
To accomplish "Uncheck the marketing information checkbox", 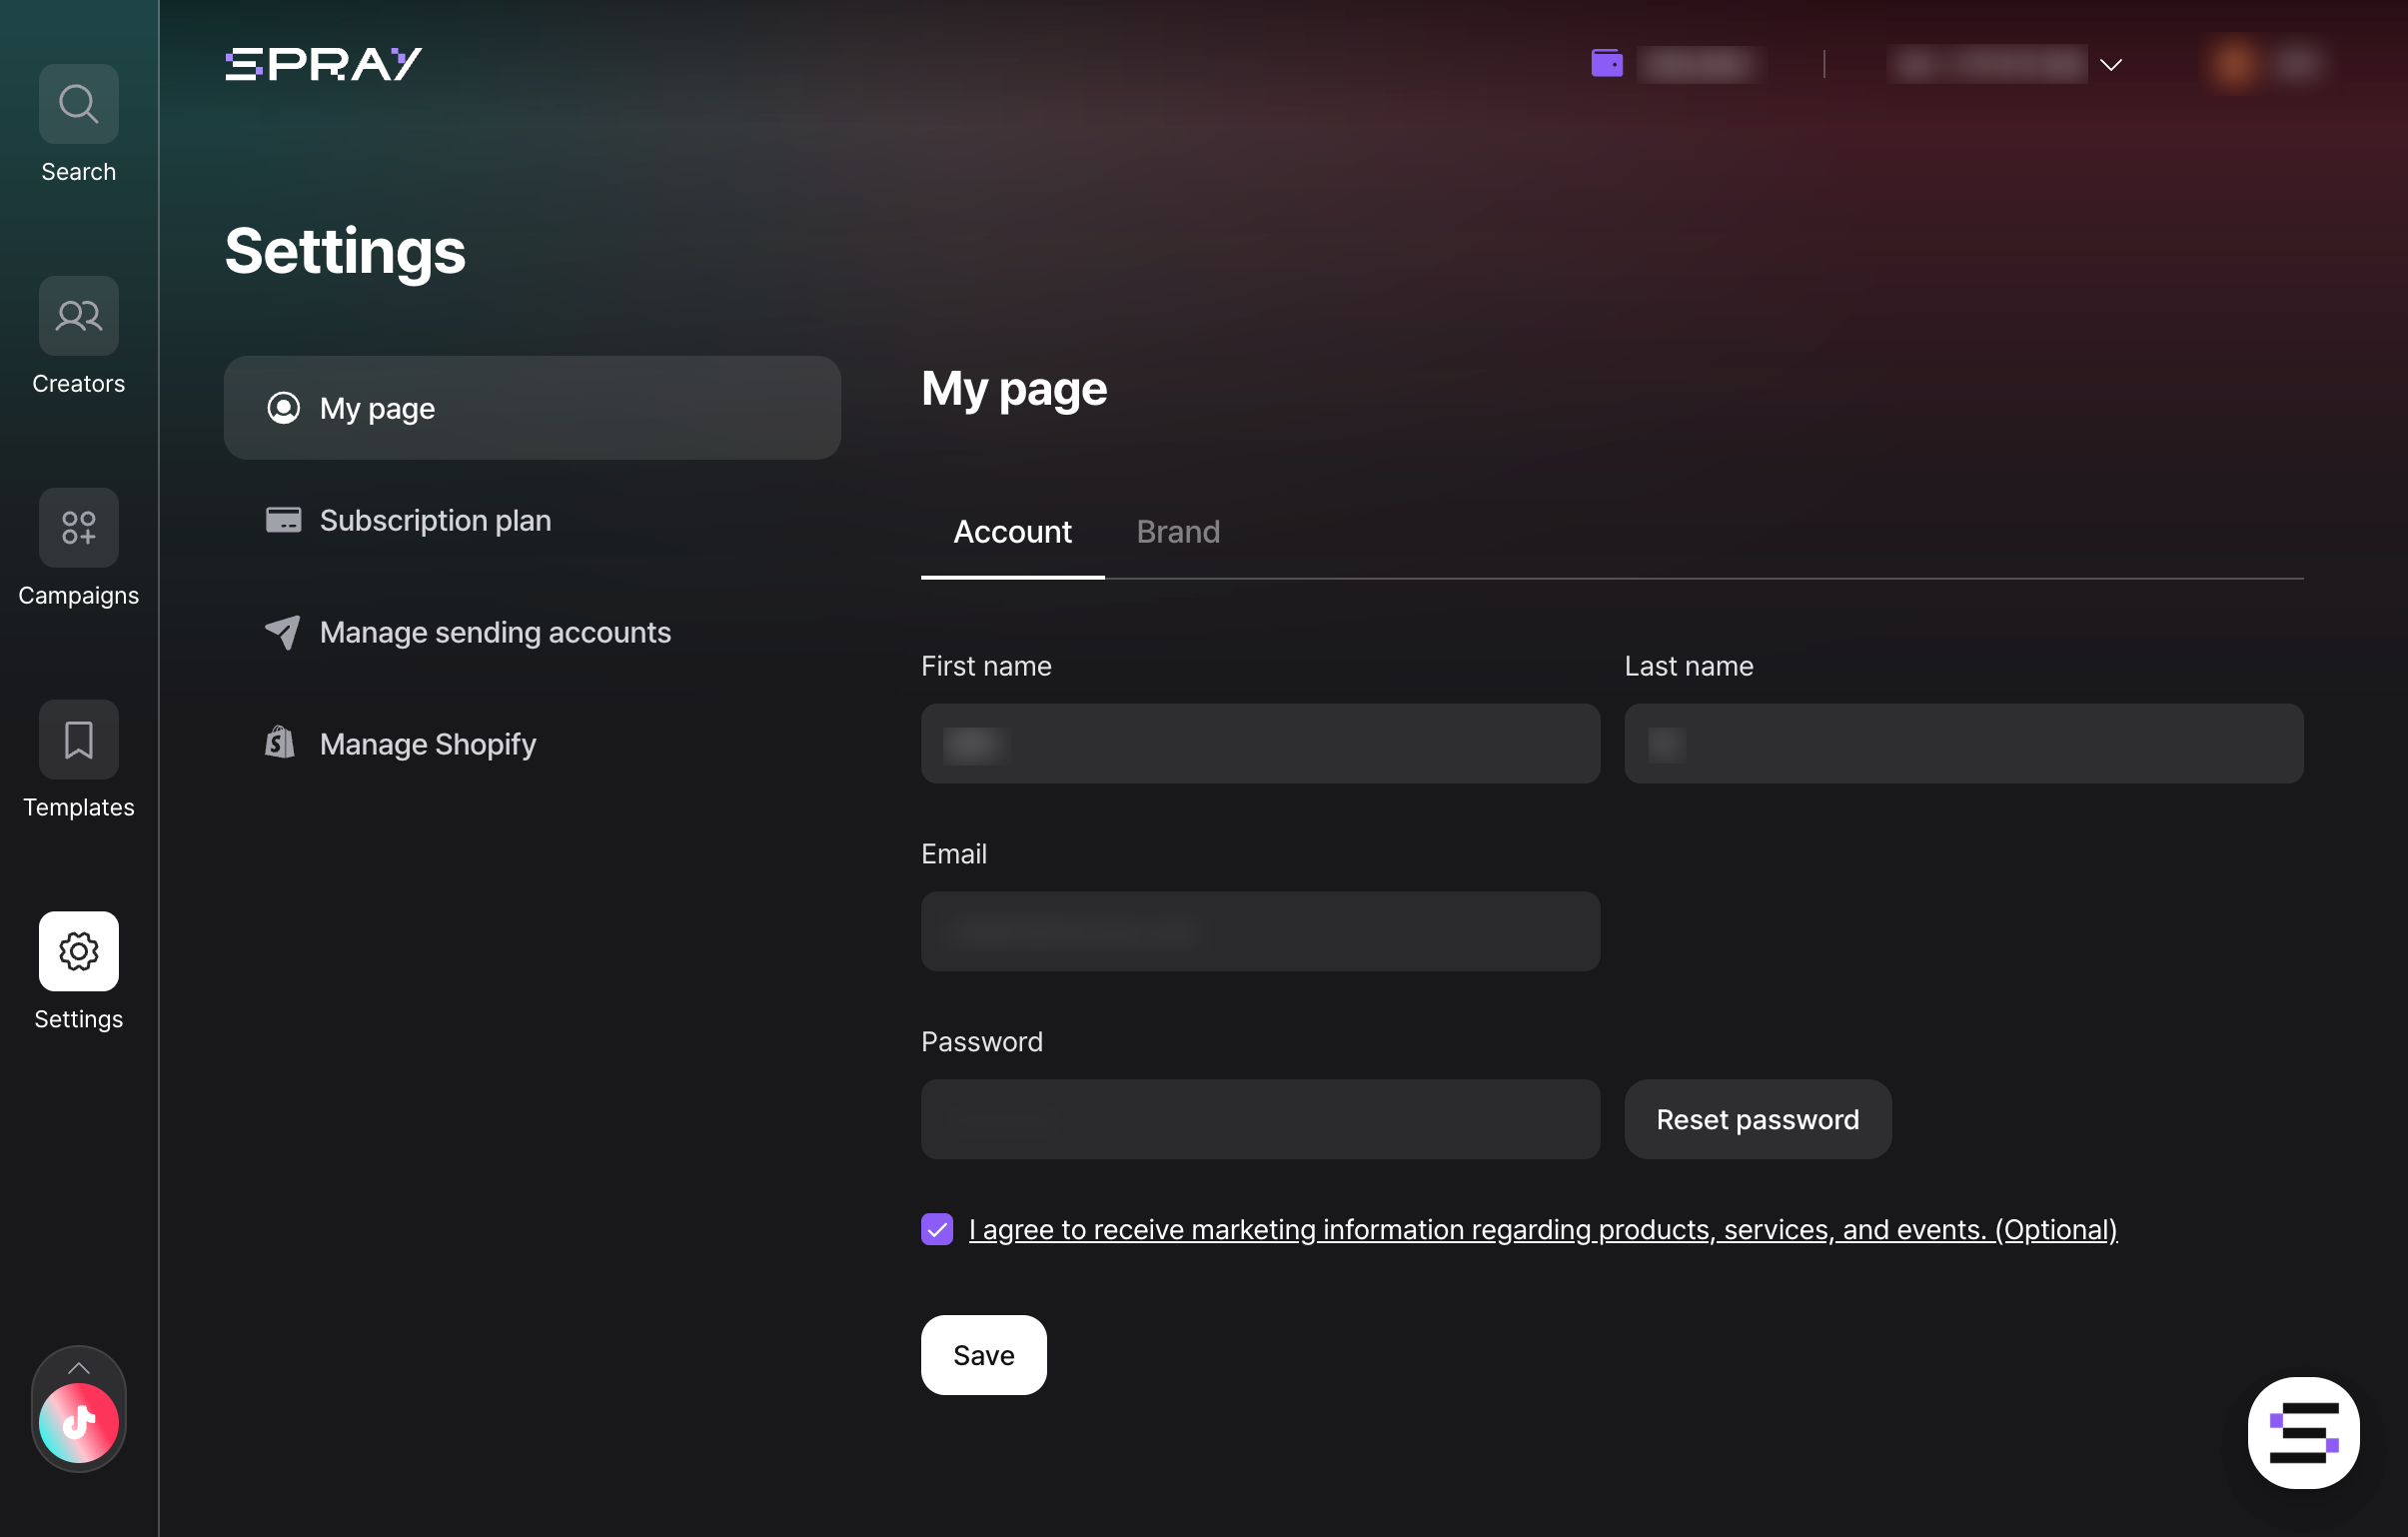I will [x=936, y=1229].
